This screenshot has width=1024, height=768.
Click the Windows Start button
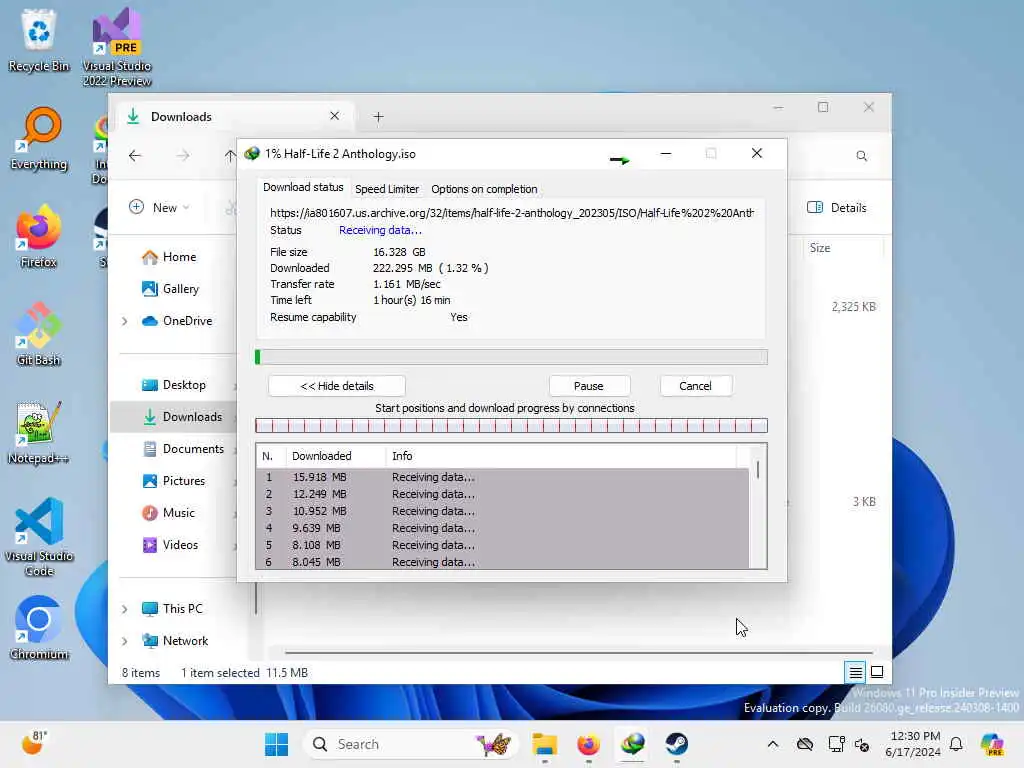pos(276,744)
